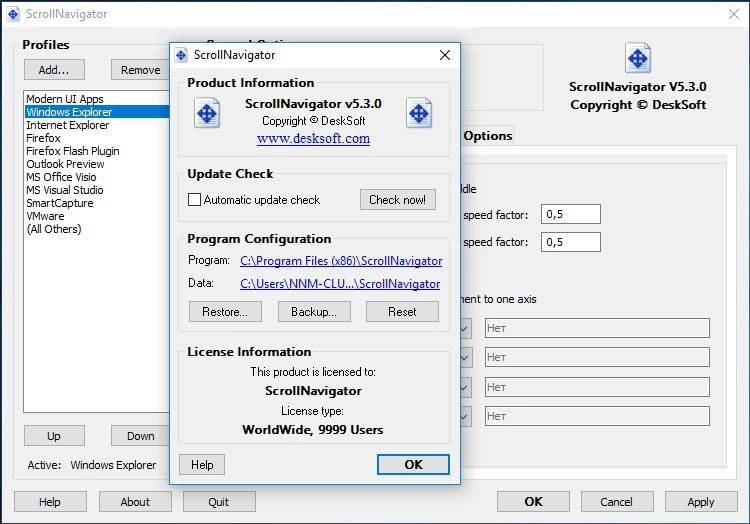750x524 pixels.
Task: Open dropdown beside second Нет field
Action: click(466, 357)
